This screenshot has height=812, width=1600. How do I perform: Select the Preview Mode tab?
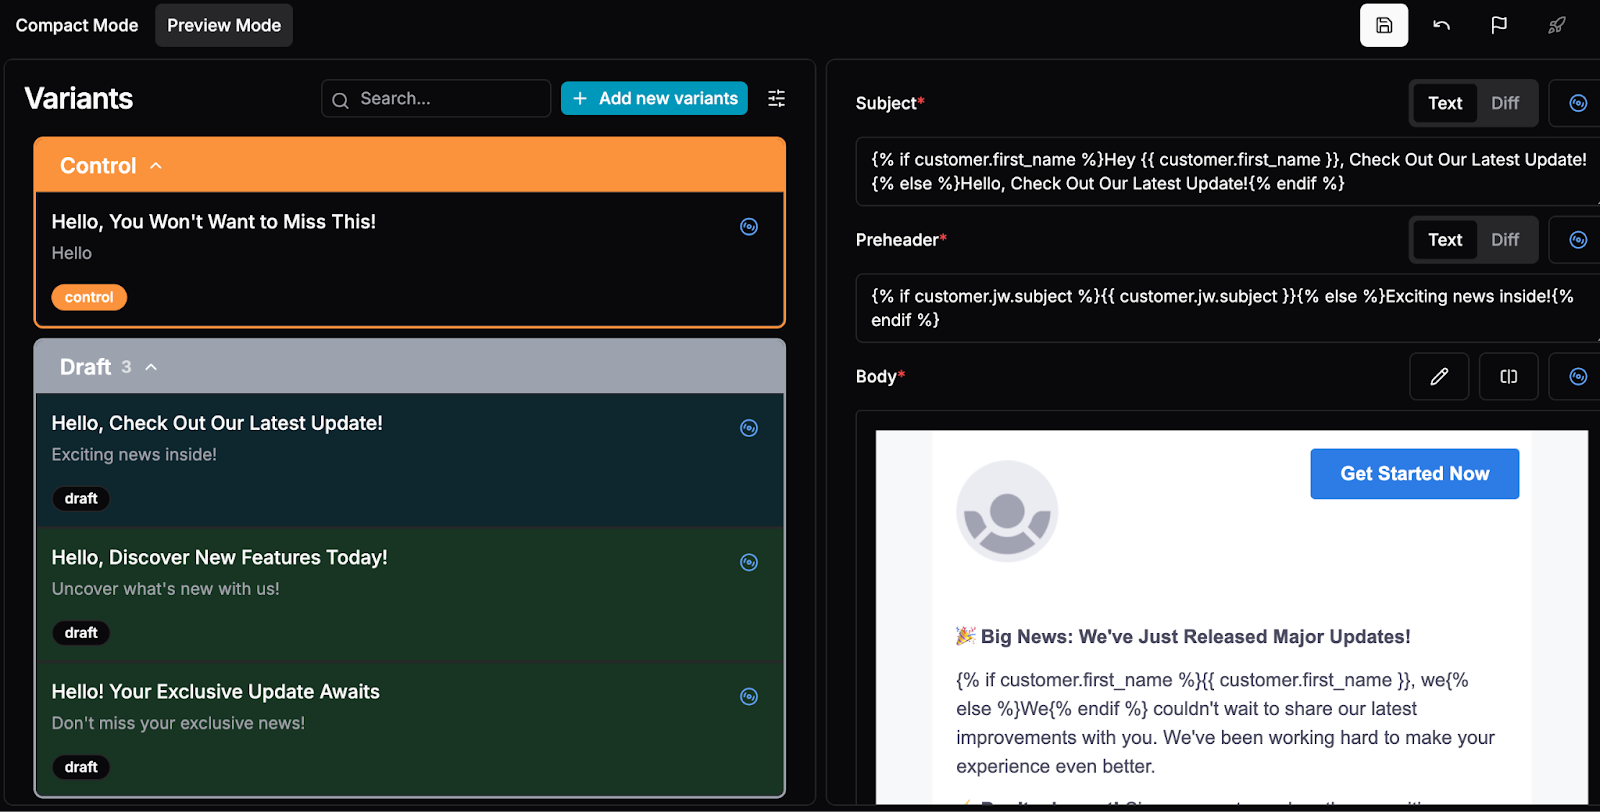224,26
